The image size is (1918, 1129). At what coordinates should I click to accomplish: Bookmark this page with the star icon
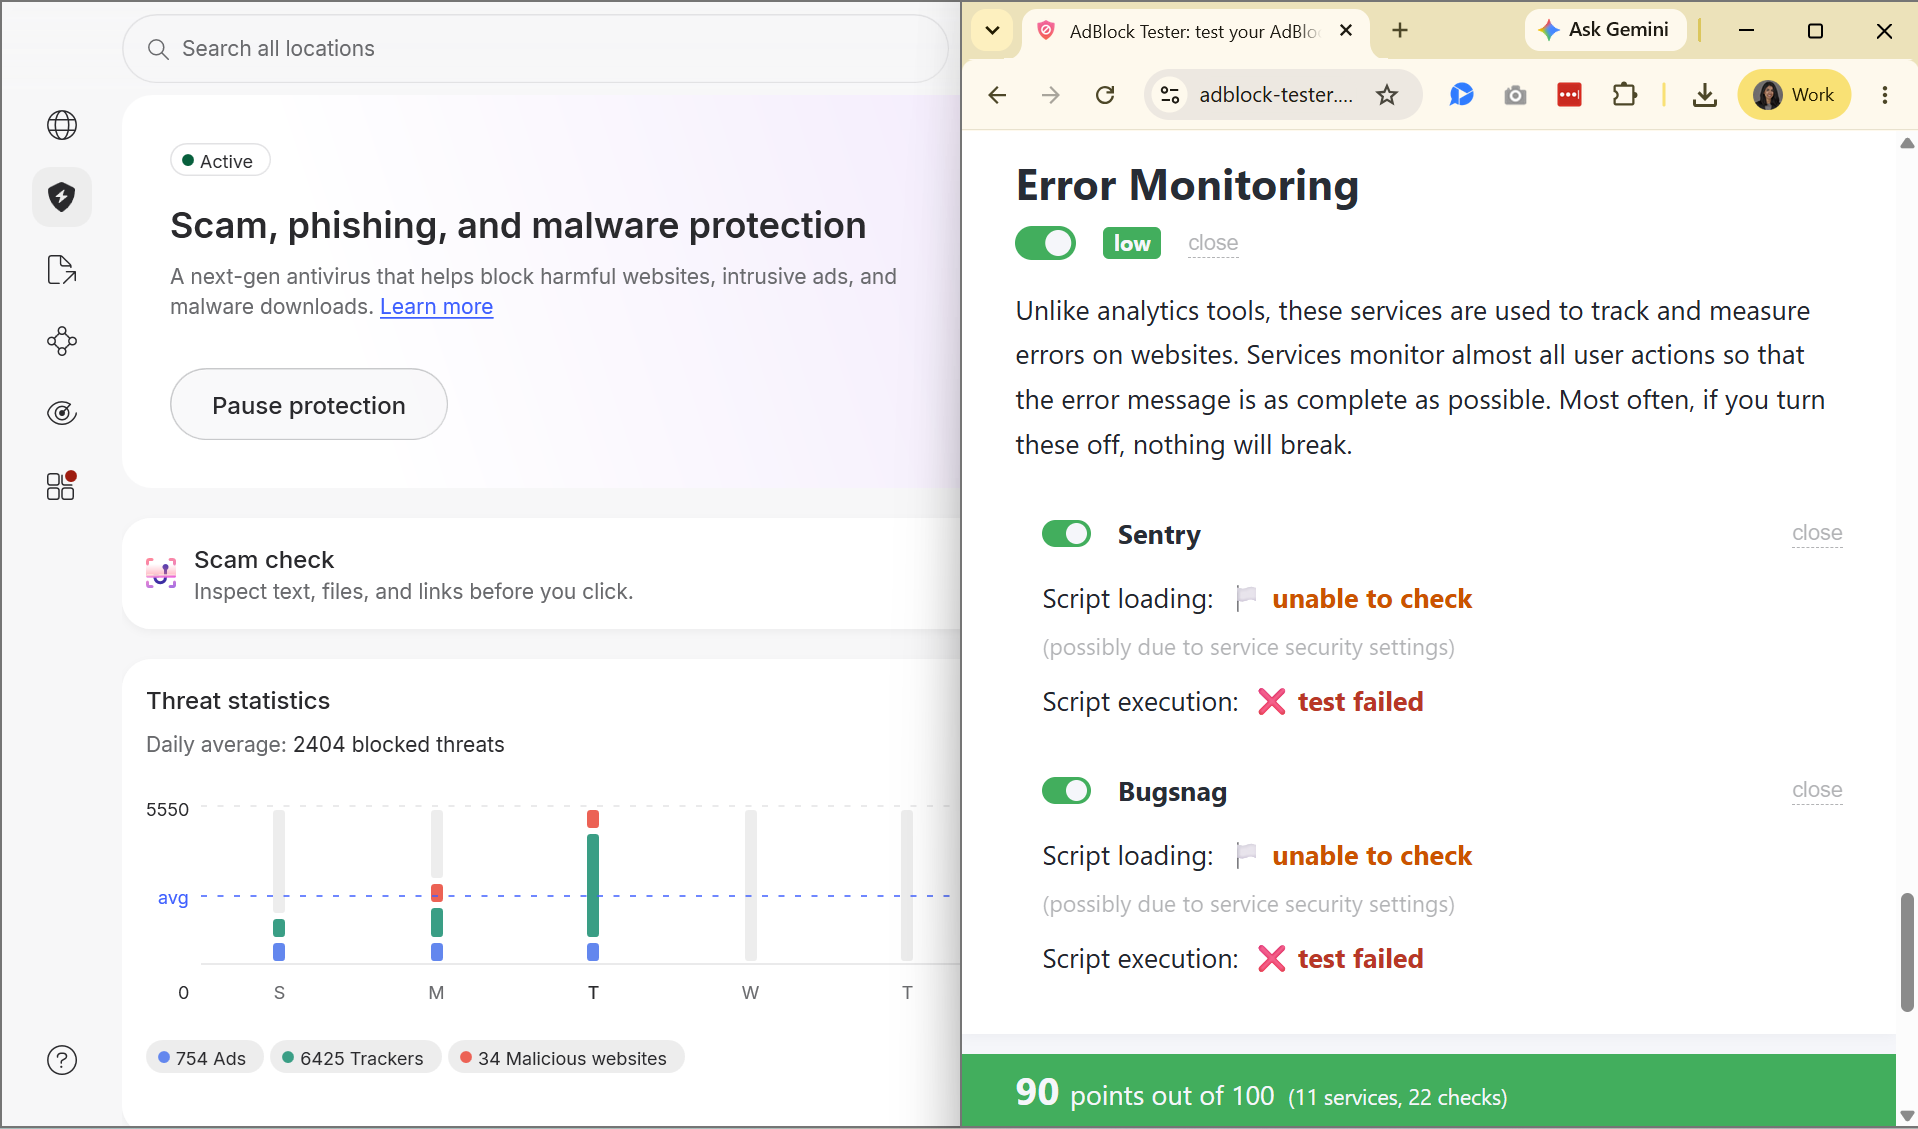click(1387, 95)
